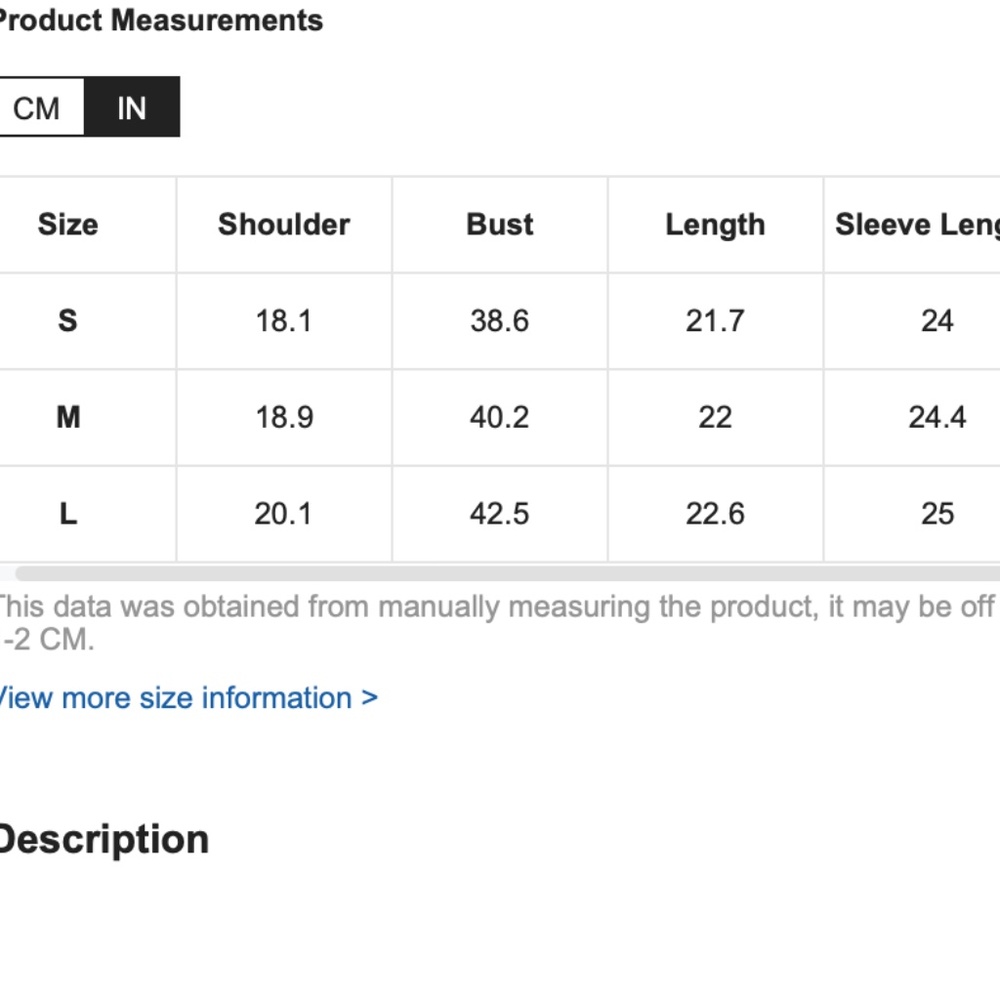Click the Description section heading

pos(104,840)
